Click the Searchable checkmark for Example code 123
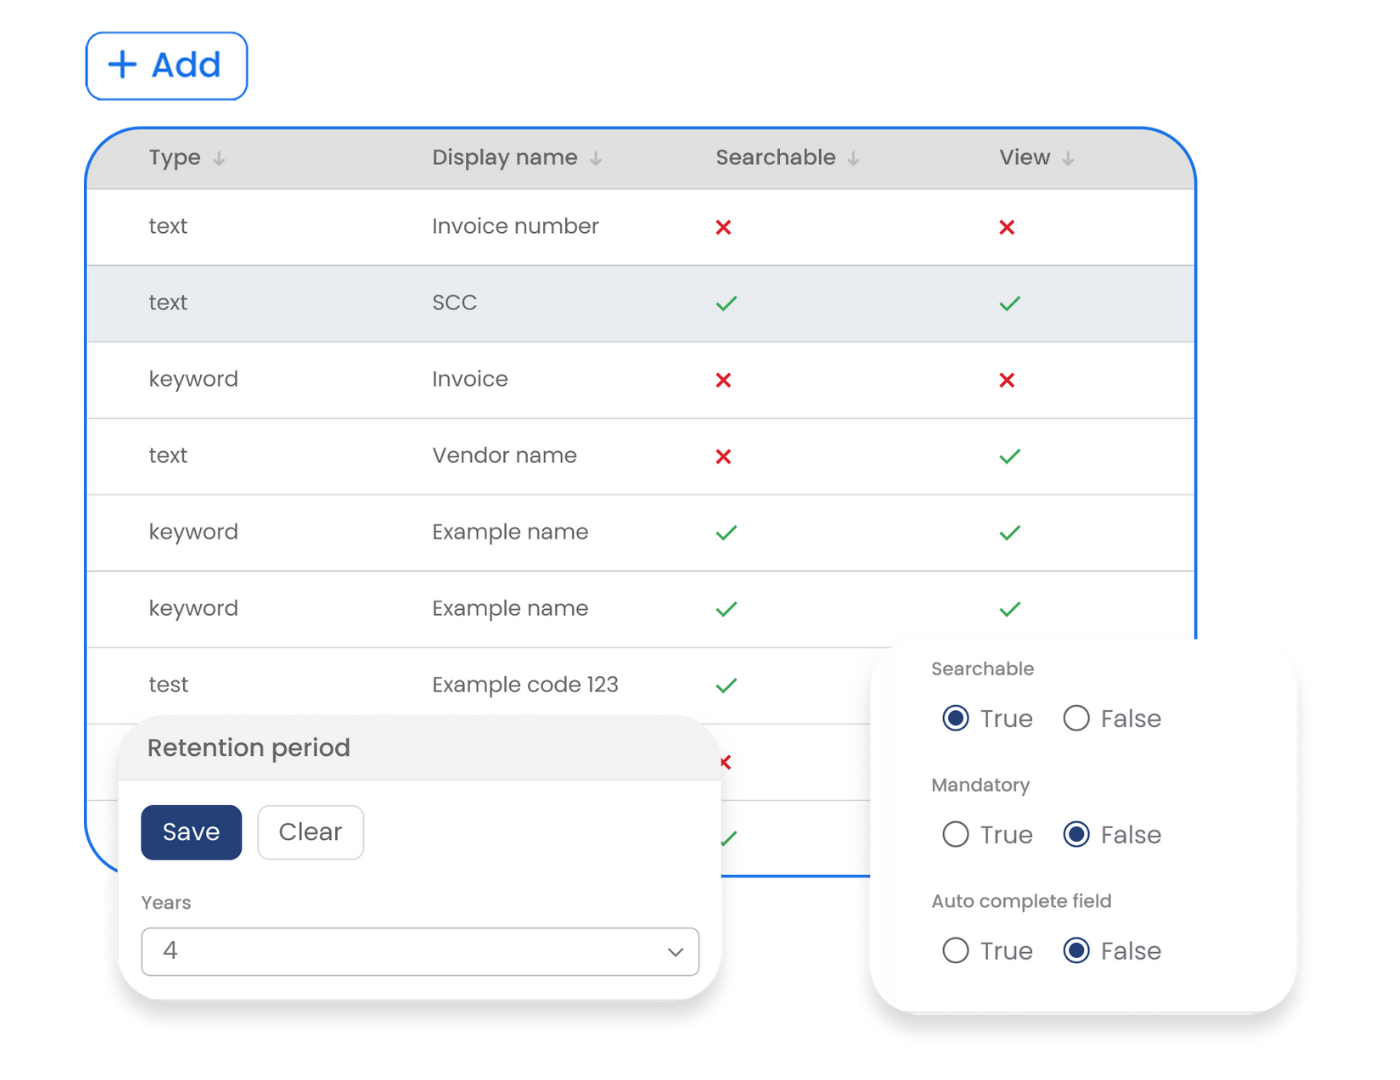This screenshot has height=1080, width=1400. coord(726,685)
